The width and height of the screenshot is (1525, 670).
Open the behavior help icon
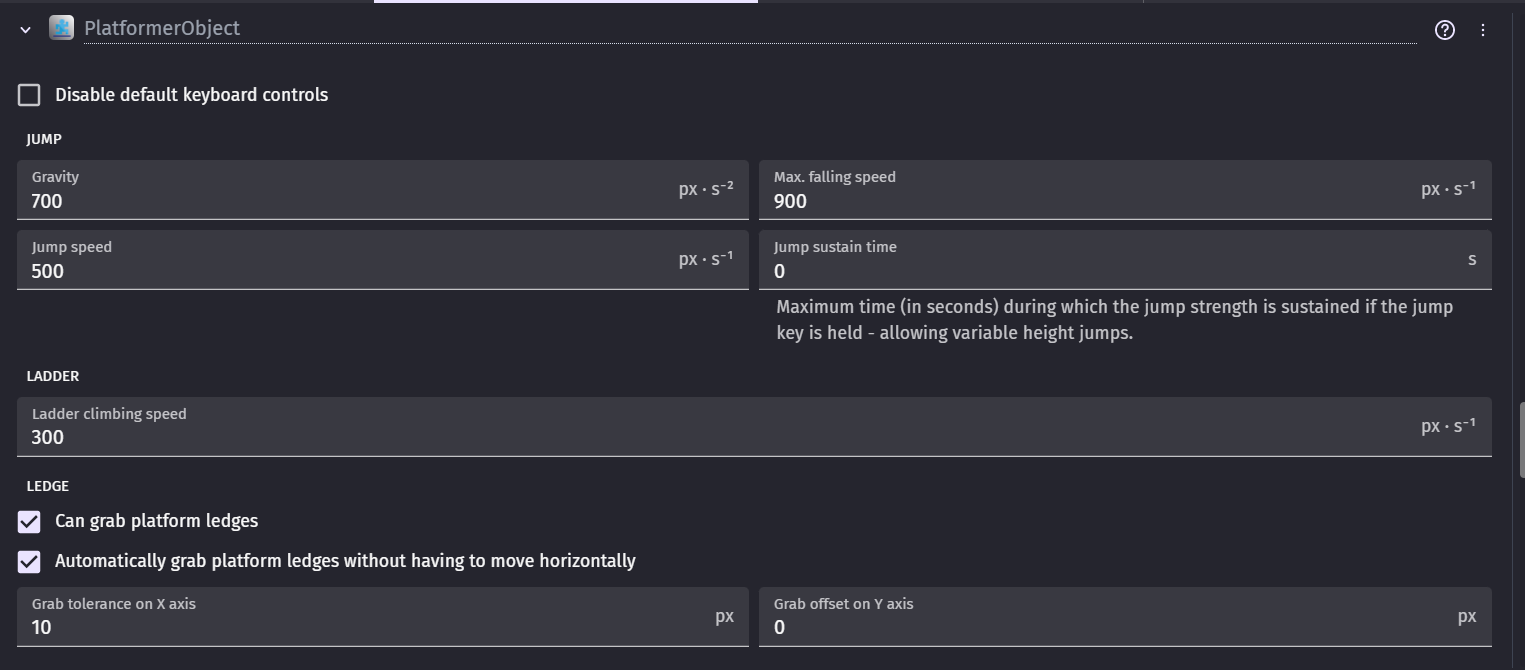(1444, 30)
